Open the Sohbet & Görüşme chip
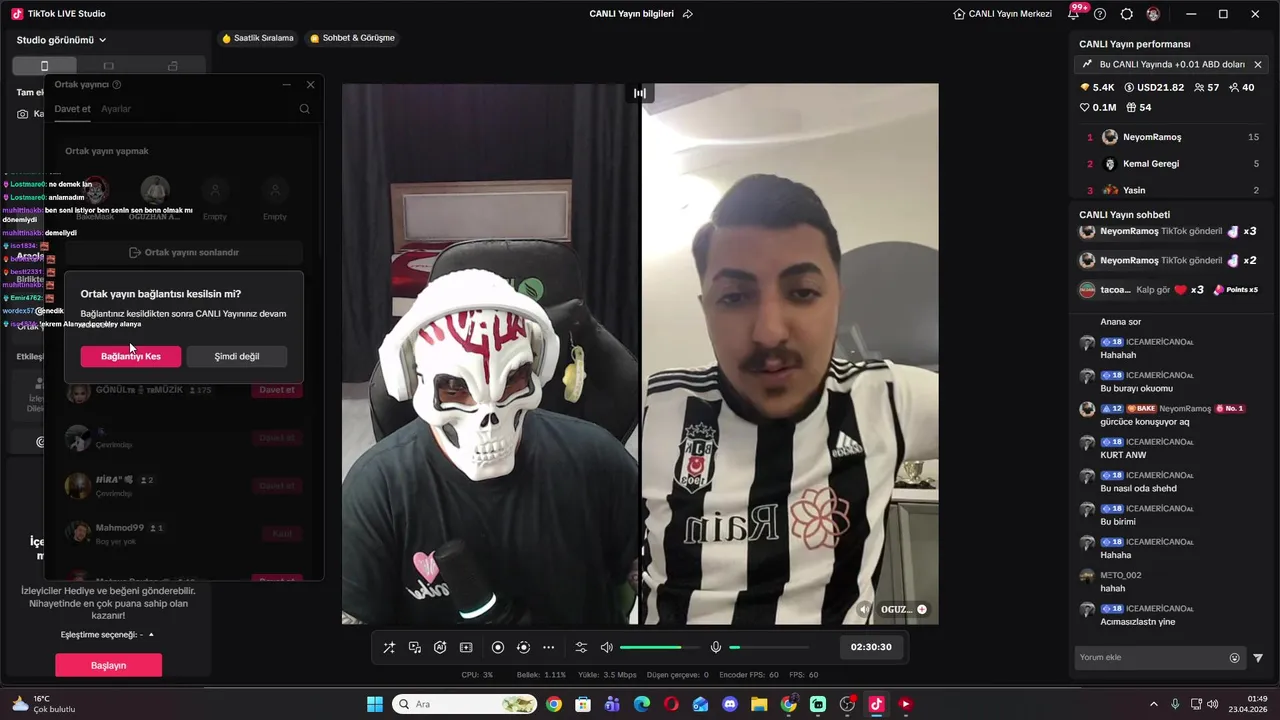1280x720 pixels. tap(352, 38)
